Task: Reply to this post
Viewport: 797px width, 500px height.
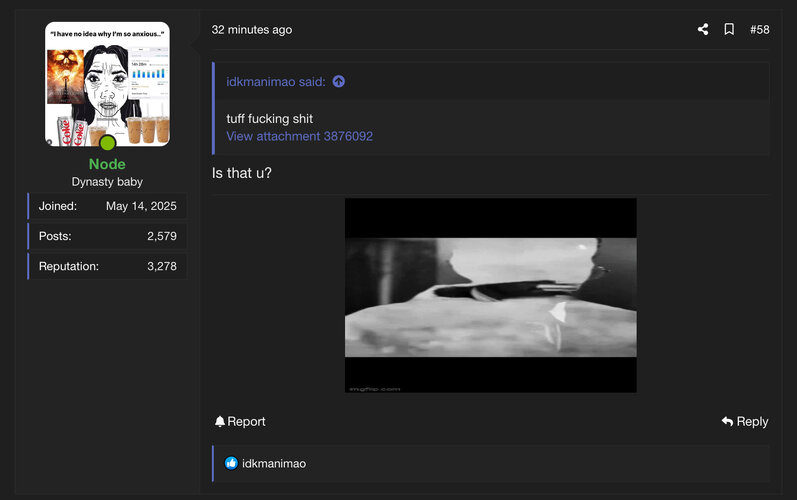Action: 745,421
